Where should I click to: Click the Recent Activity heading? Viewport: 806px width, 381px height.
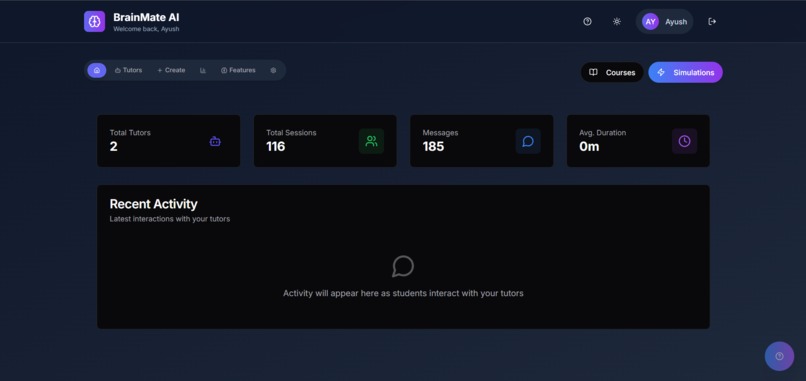tap(153, 204)
